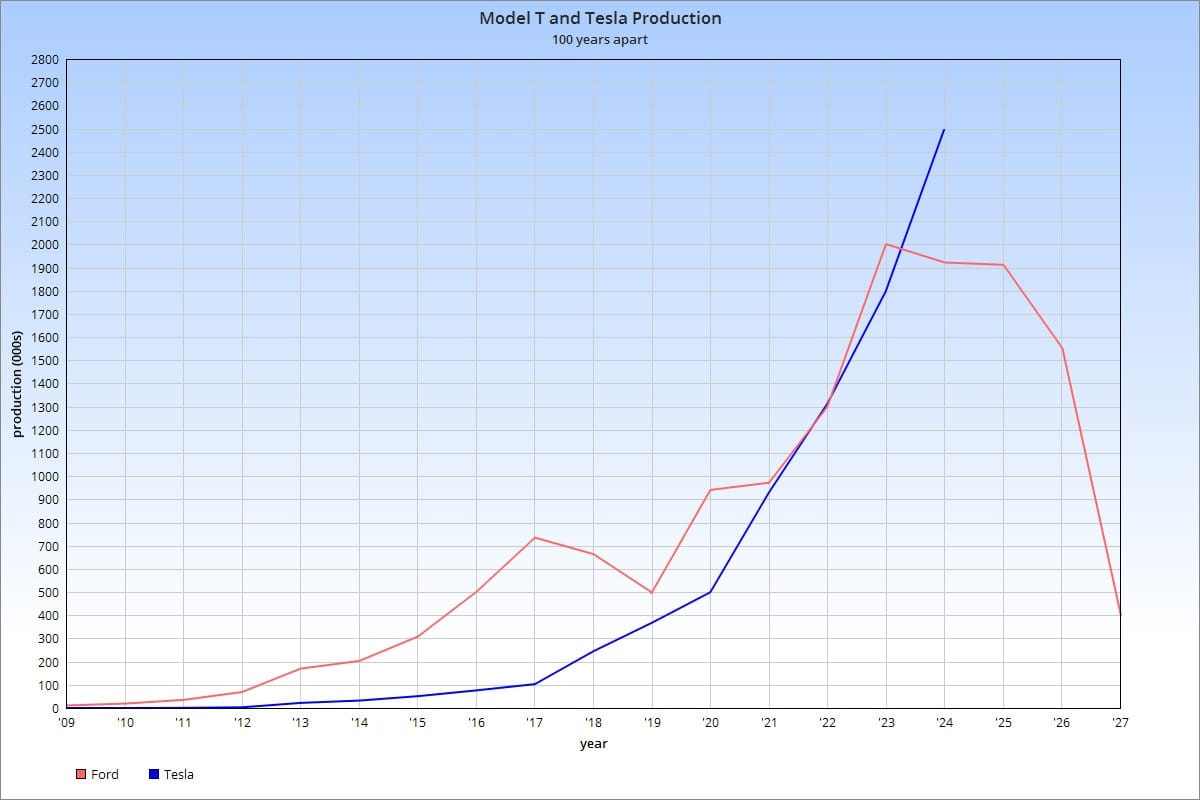Click the Ford data point at '13
The height and width of the screenshot is (800, 1200).
(x=300, y=668)
